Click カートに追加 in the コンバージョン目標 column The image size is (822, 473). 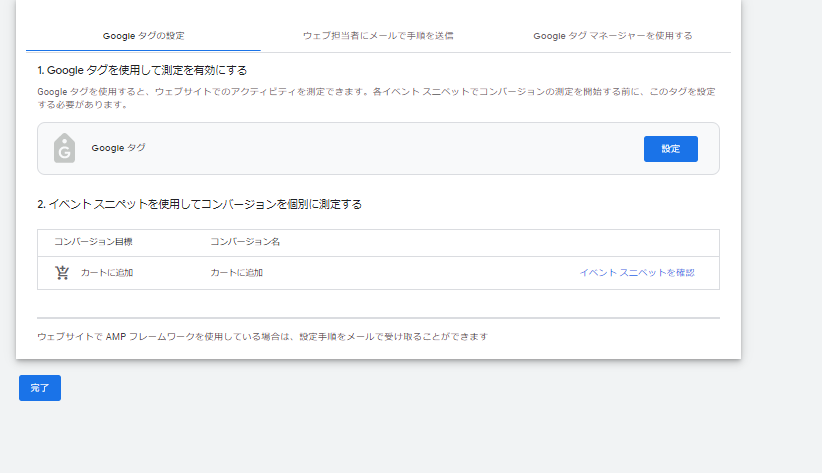pyautogui.click(x=107, y=273)
